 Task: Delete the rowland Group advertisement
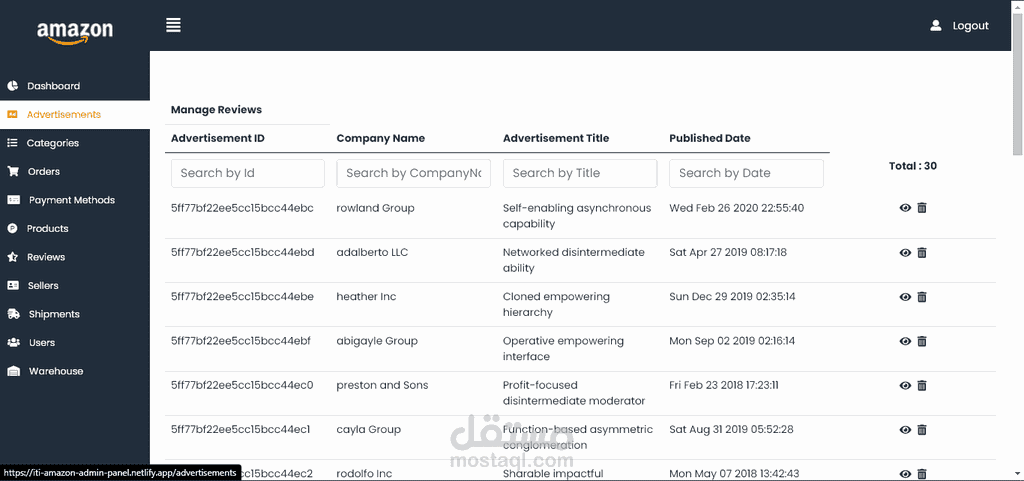tap(921, 208)
